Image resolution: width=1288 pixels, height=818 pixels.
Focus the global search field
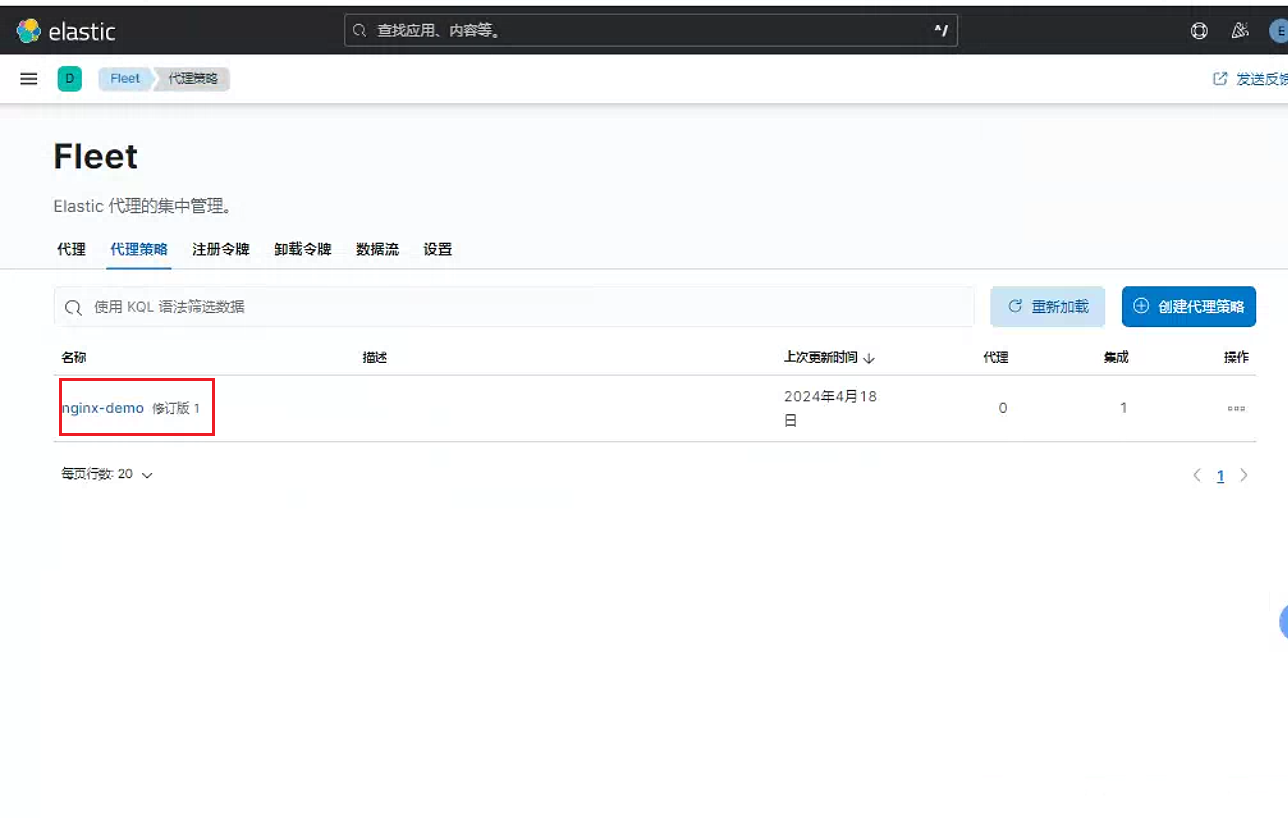(x=651, y=31)
